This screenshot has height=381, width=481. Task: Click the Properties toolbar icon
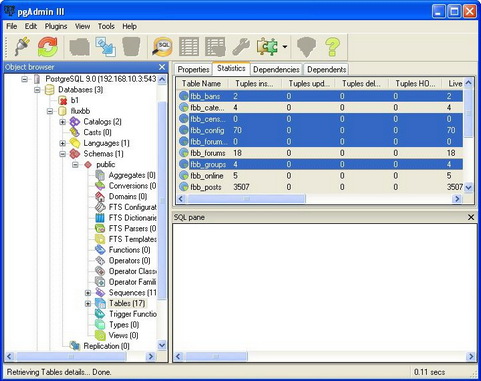click(x=79, y=46)
